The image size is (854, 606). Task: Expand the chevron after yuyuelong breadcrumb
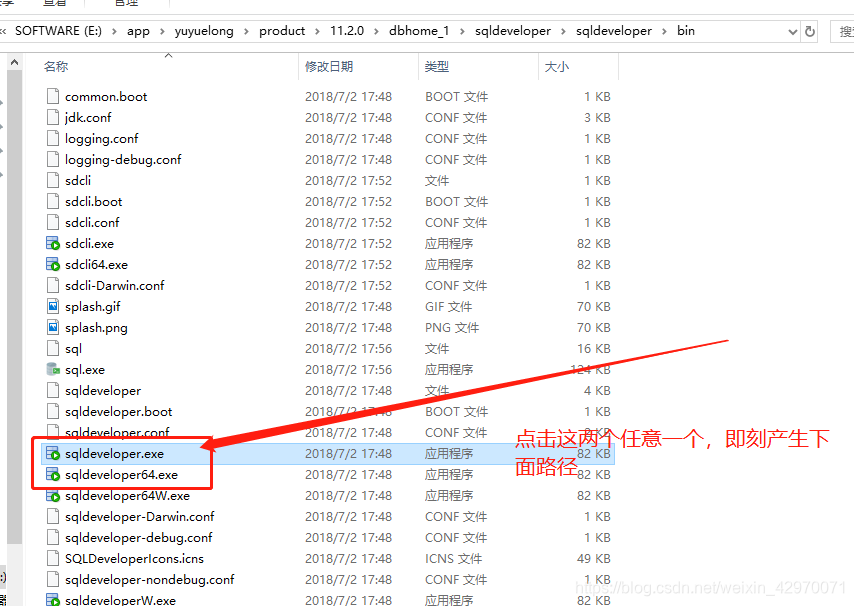pos(246,32)
